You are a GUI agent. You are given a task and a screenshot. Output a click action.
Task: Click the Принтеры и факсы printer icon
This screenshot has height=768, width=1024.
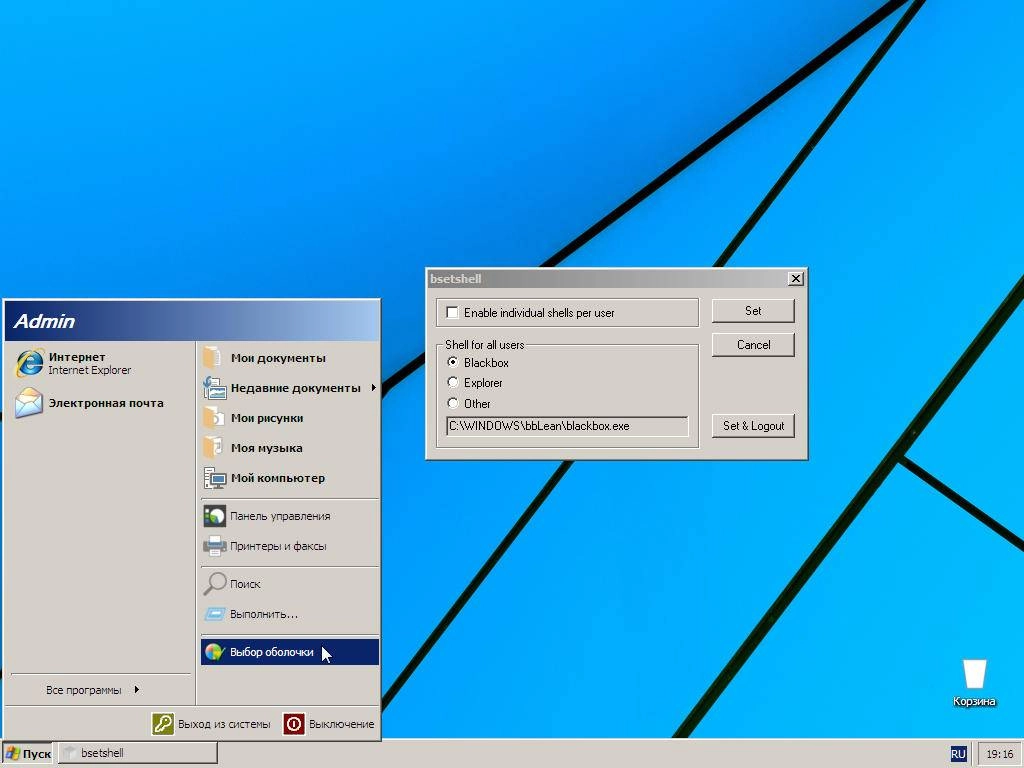pos(214,546)
